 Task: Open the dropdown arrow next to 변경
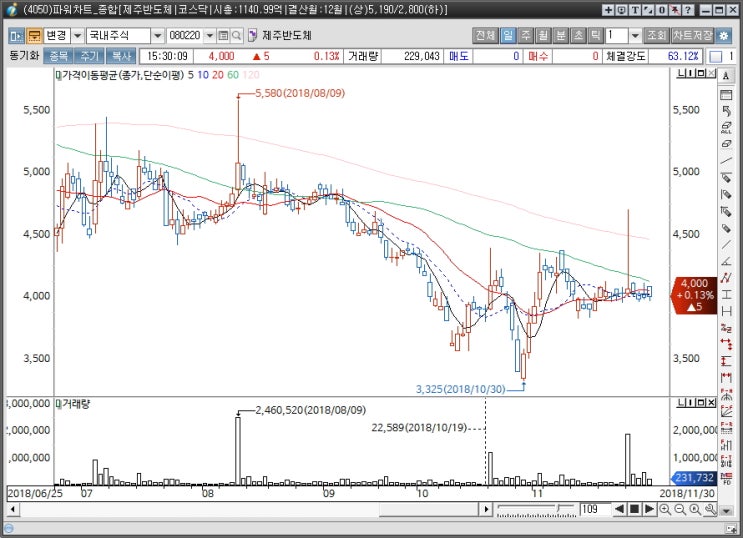tap(78, 36)
